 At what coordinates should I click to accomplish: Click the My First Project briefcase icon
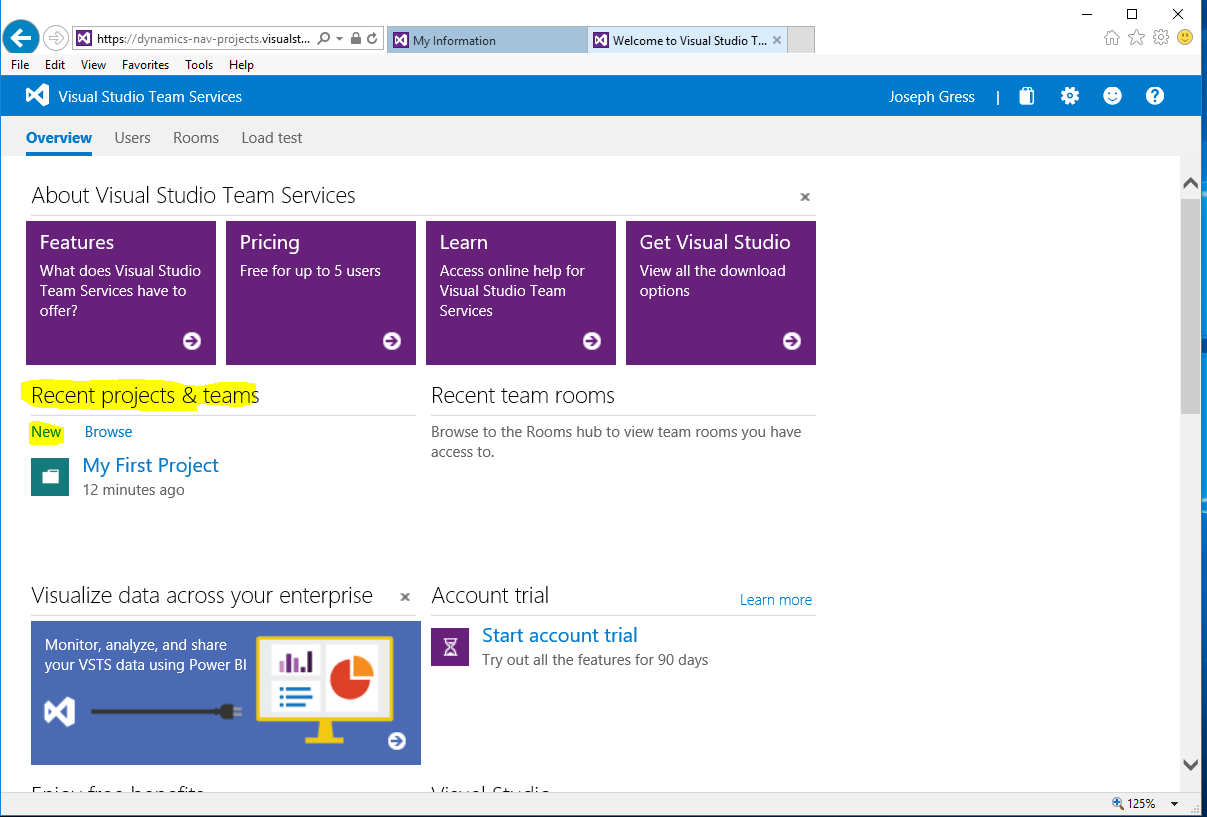click(49, 477)
